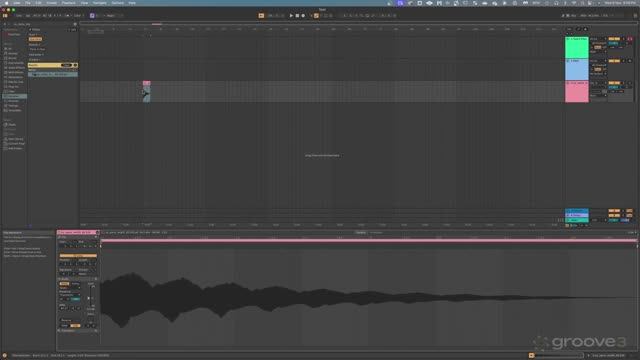
Task: Select Max for Live browser category
Action: [16, 82]
